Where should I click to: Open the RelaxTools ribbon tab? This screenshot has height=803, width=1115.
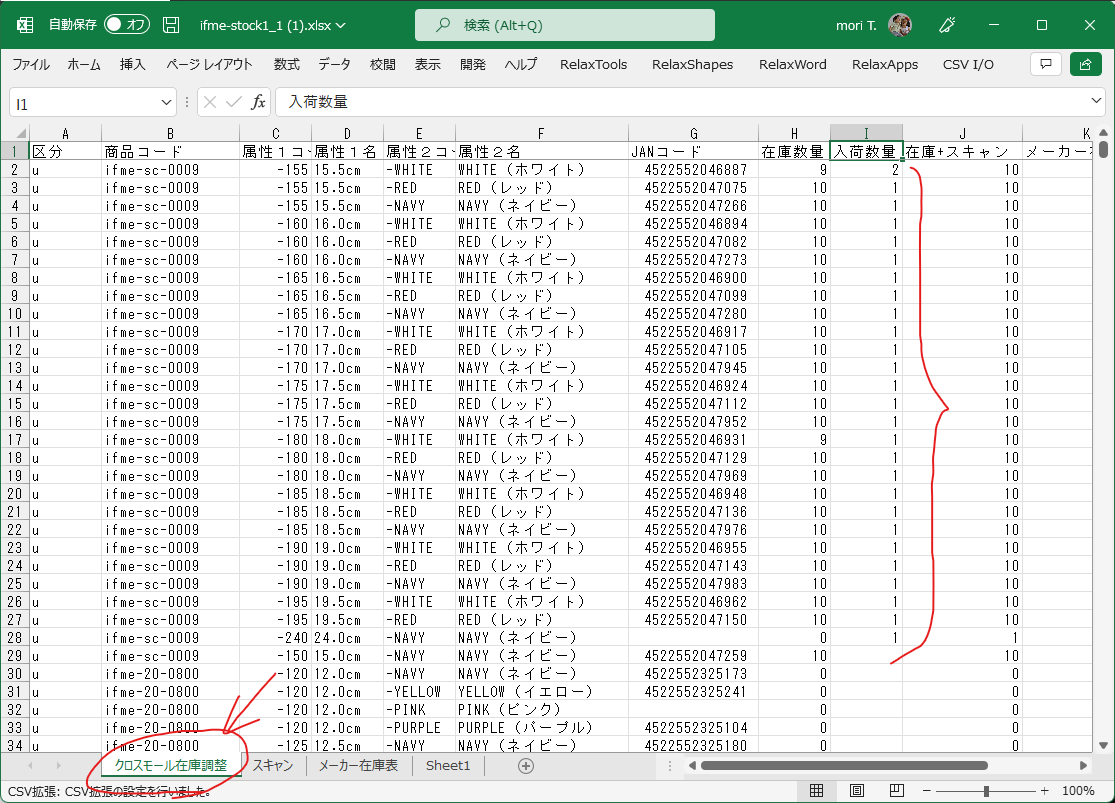pyautogui.click(x=593, y=64)
